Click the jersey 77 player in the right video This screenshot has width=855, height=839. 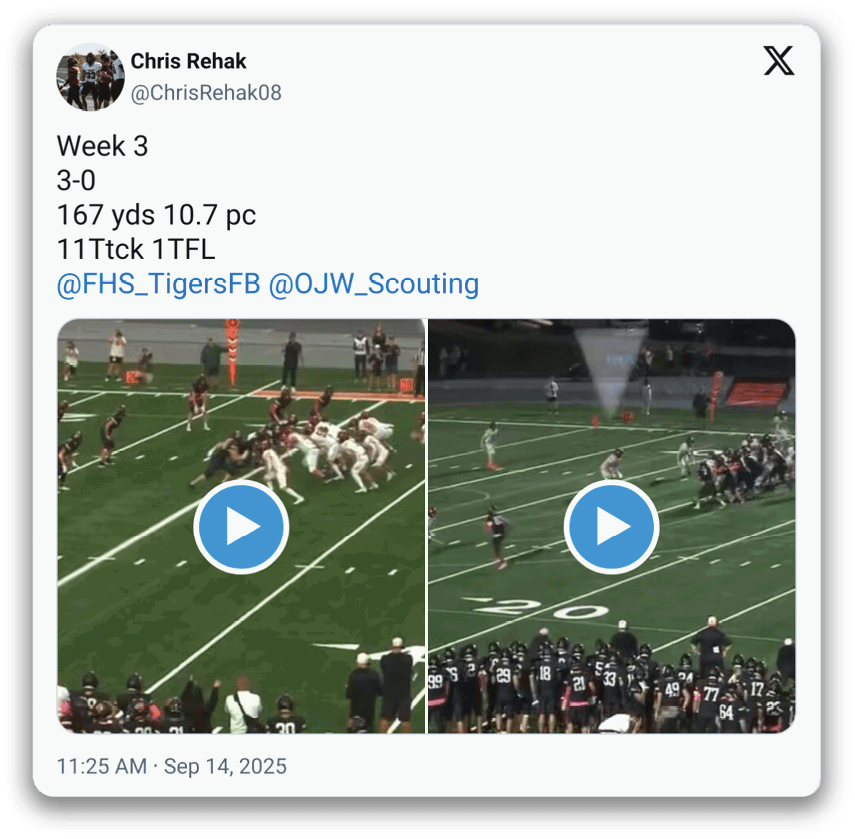(x=710, y=696)
